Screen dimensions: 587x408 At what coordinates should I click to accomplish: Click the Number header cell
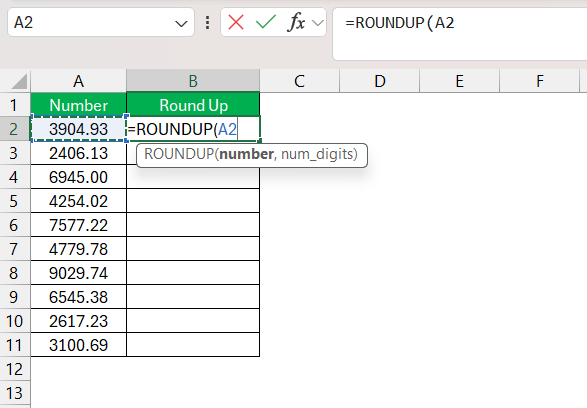[x=79, y=105]
